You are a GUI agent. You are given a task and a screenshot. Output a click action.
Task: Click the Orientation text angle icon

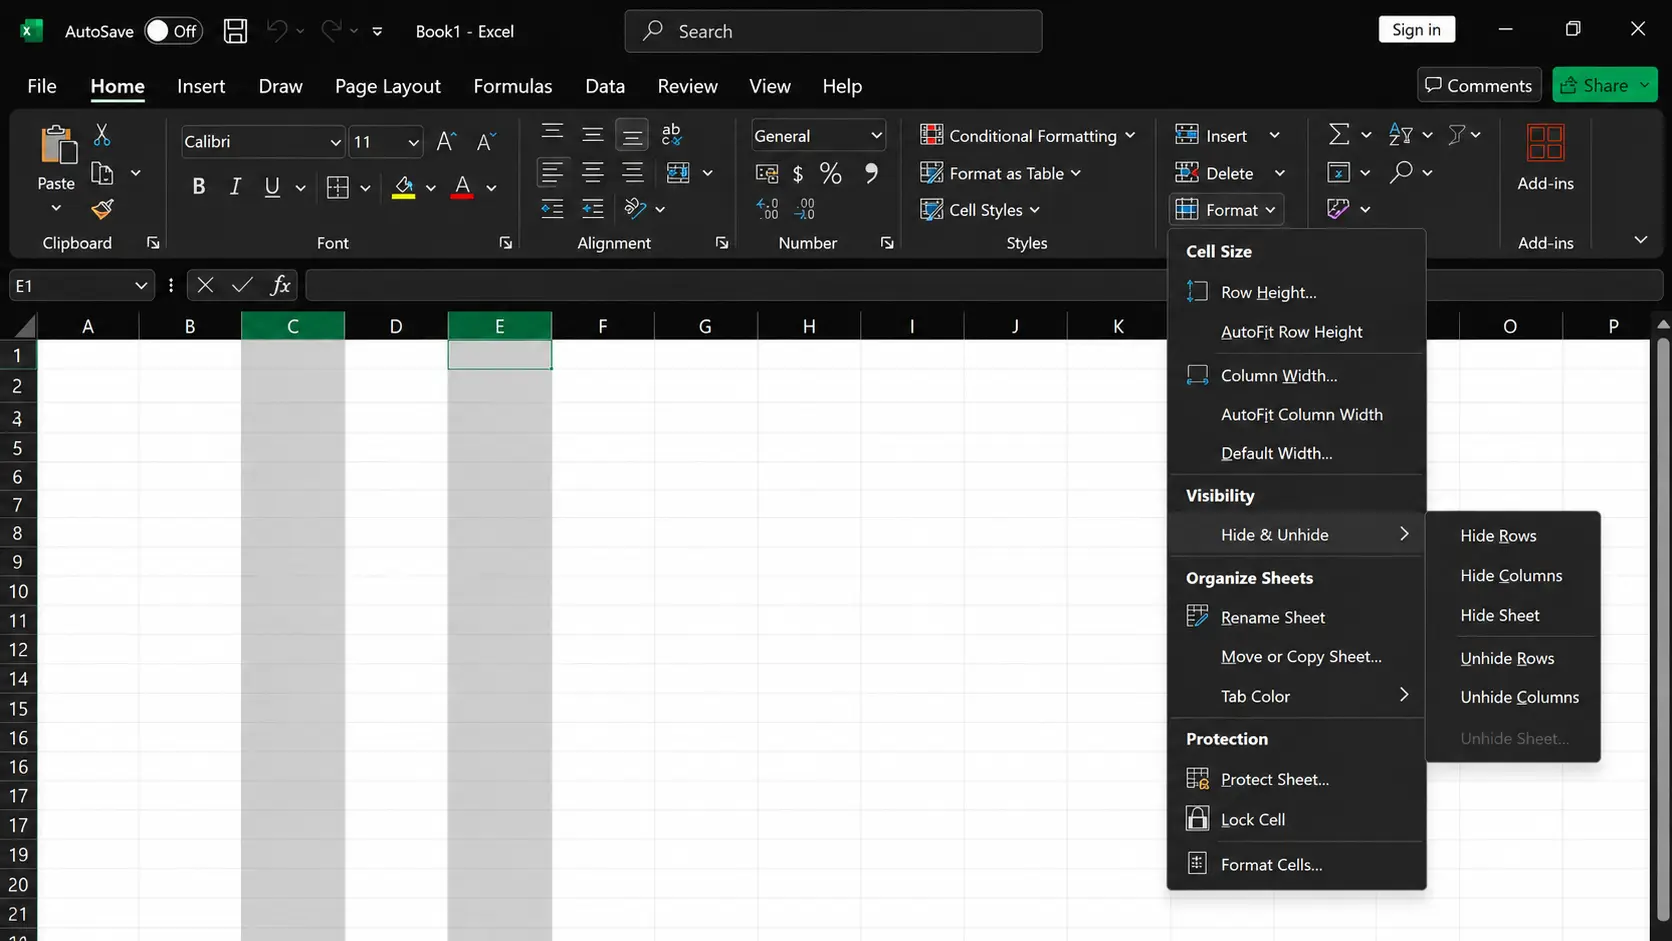[x=634, y=208]
